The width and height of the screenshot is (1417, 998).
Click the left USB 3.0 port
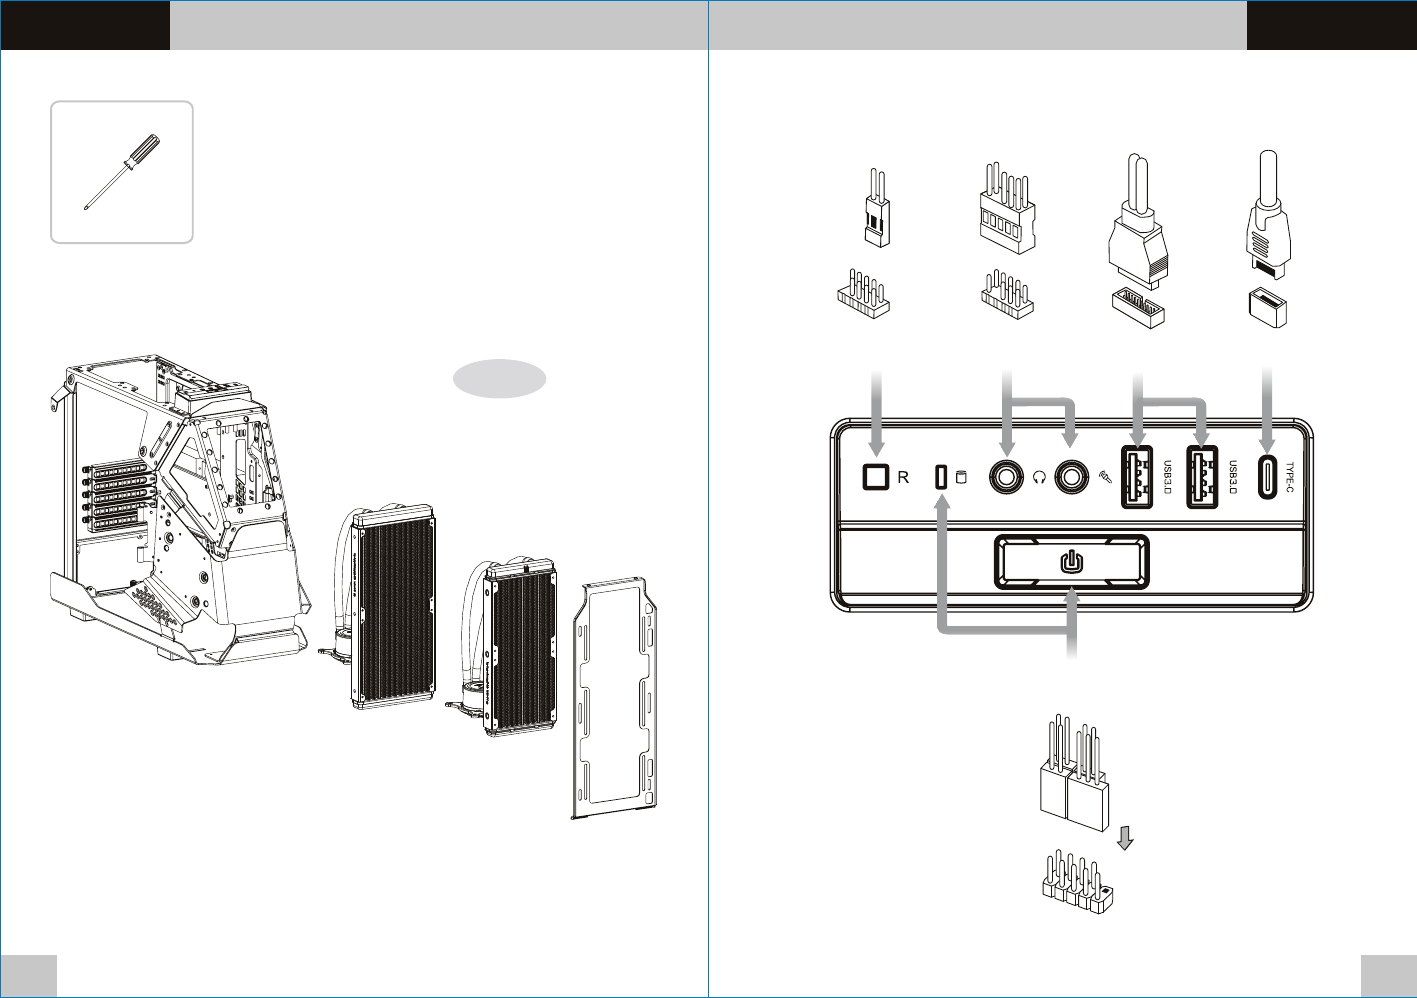point(1138,477)
